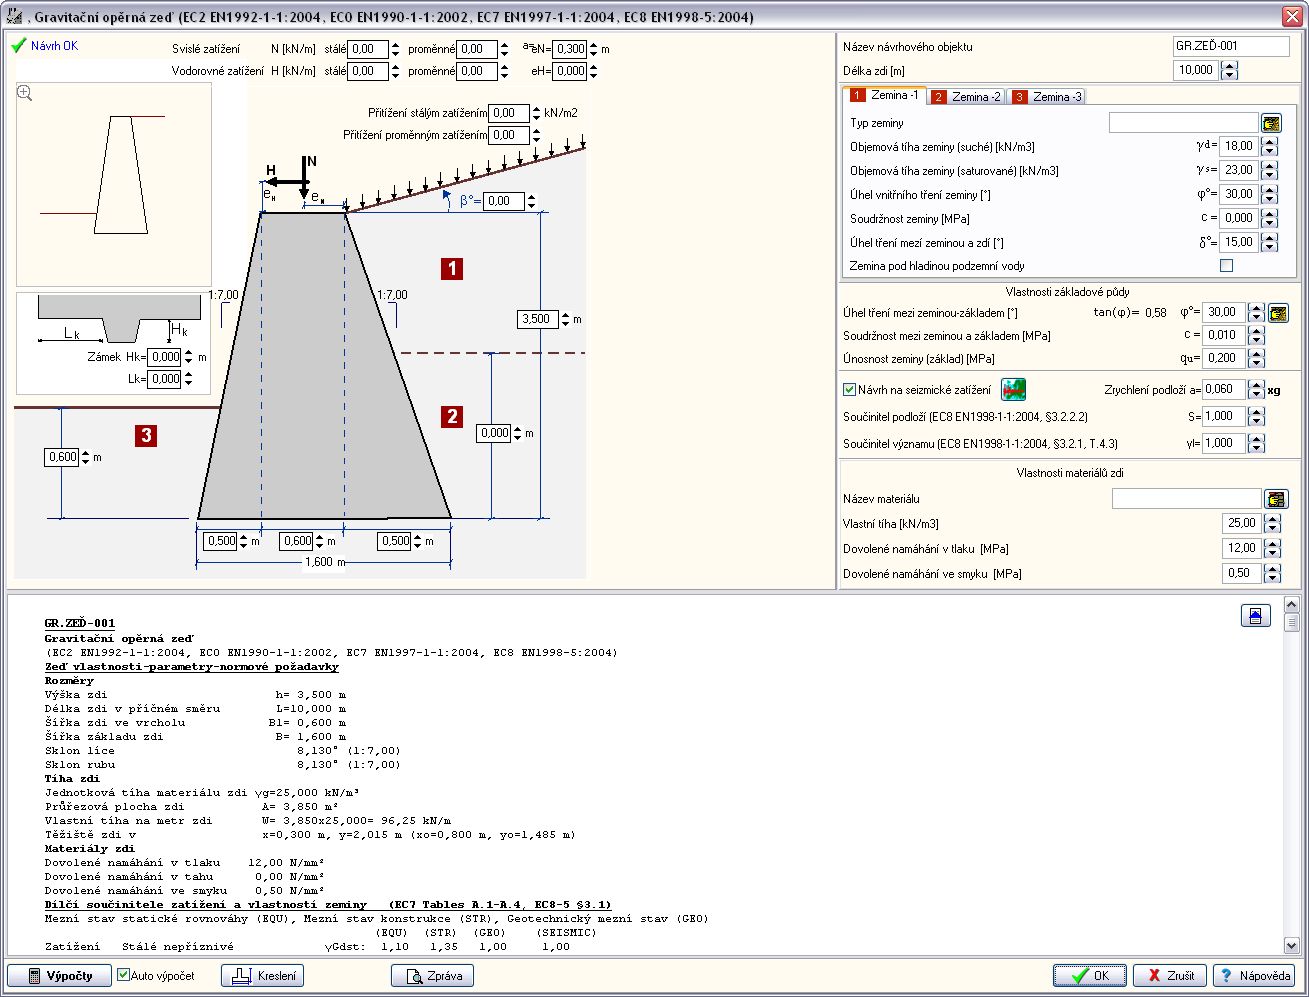Click the Přitížení stálým zatížením field
Screen dimensions: 1309x997
508,113
